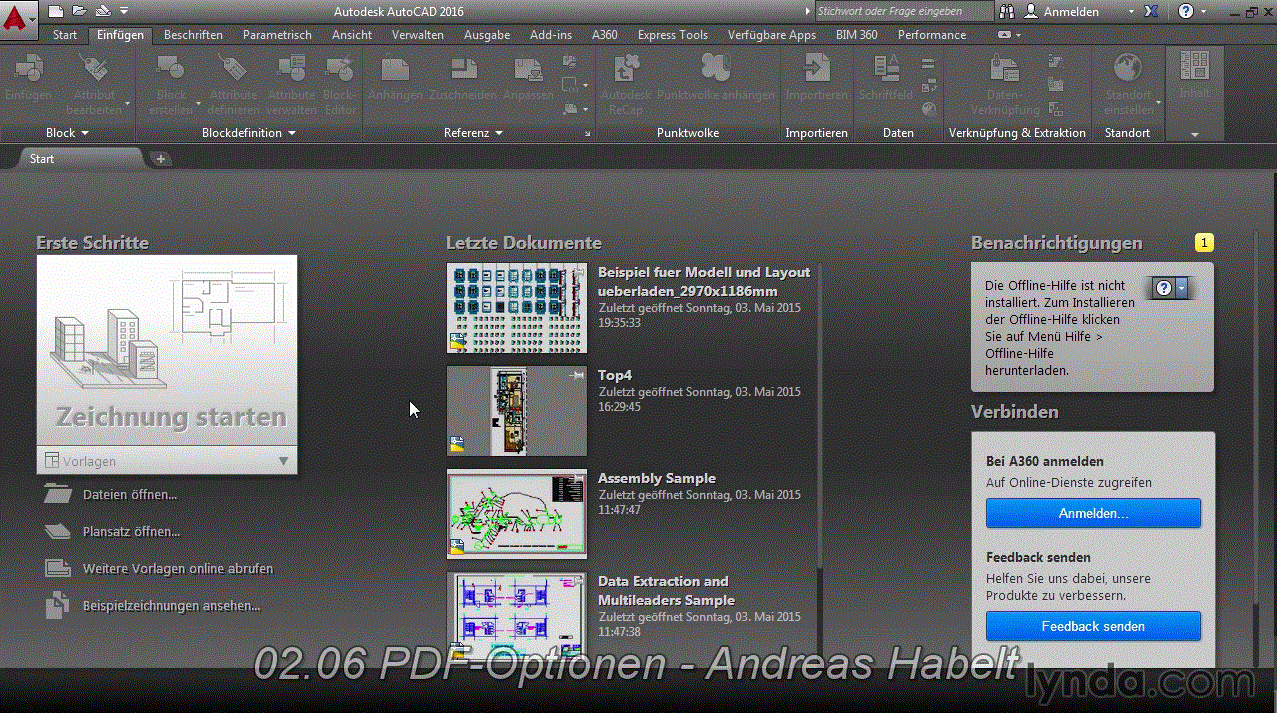Open the Assembly Sample thumbnail

(x=516, y=513)
